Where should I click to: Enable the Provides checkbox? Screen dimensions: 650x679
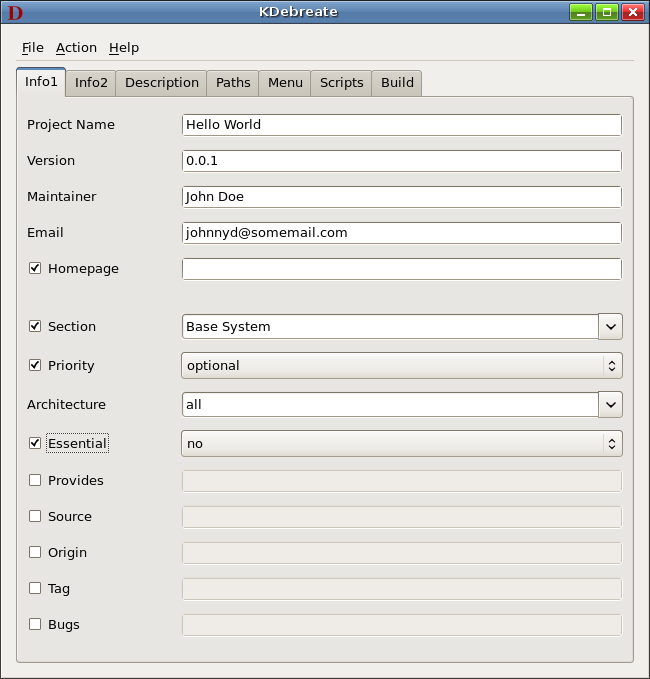click(x=35, y=480)
